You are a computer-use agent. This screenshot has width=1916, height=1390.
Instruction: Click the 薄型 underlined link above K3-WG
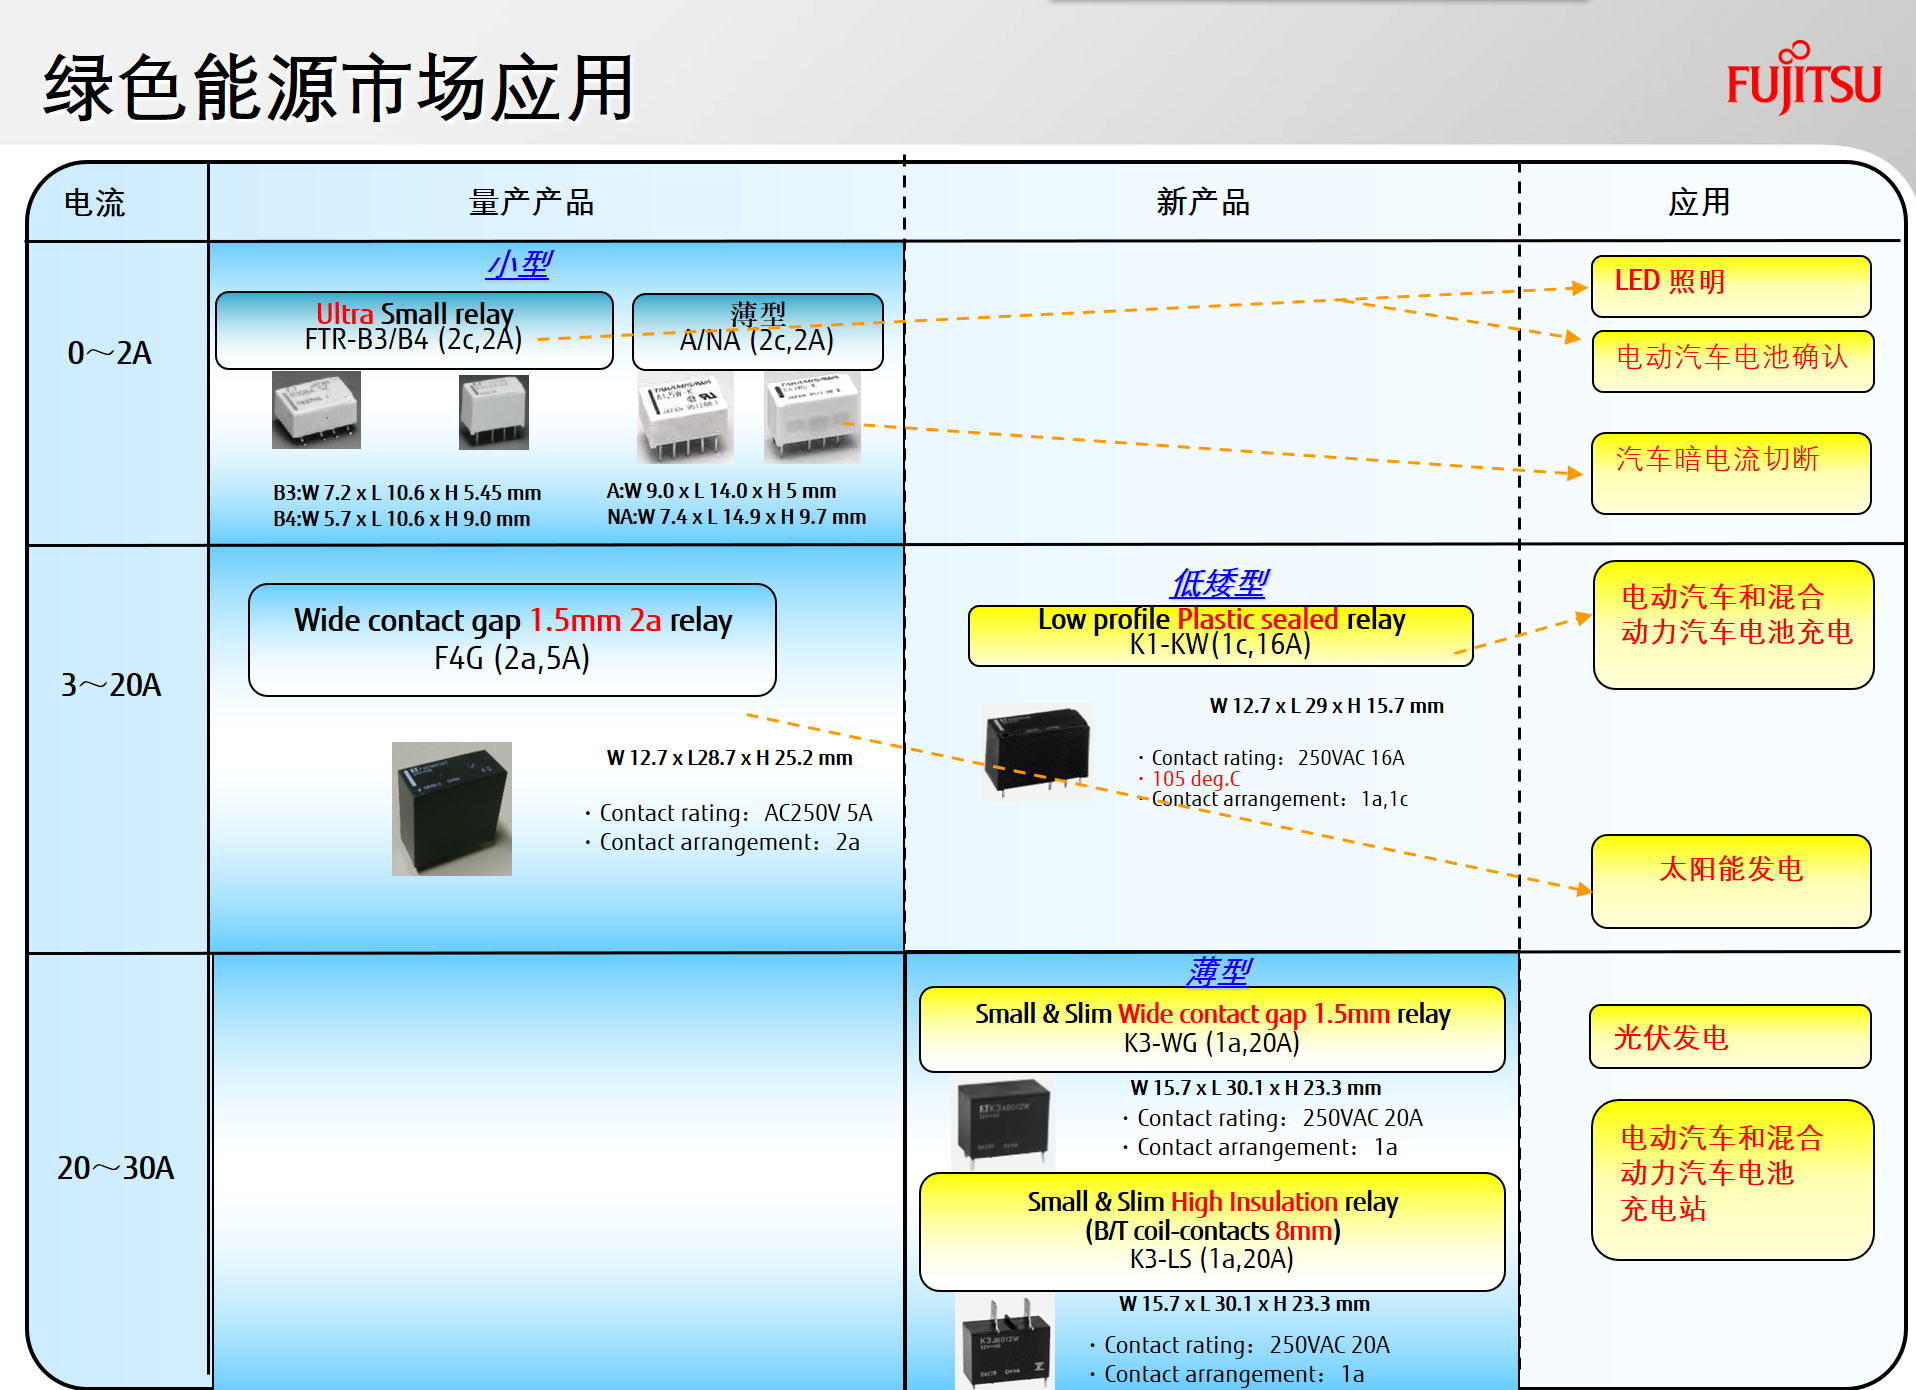click(x=1219, y=970)
